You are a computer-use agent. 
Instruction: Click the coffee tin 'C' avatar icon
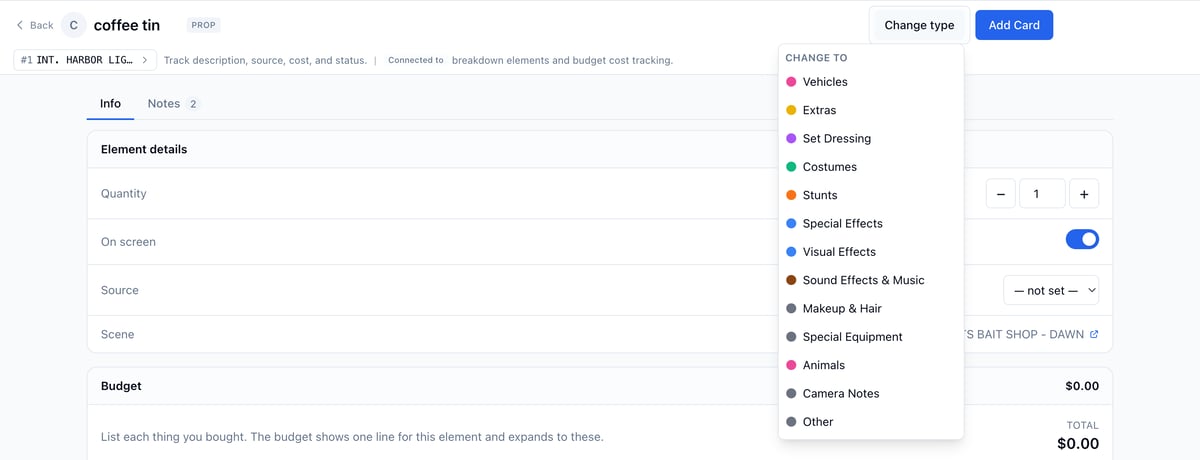pos(73,25)
